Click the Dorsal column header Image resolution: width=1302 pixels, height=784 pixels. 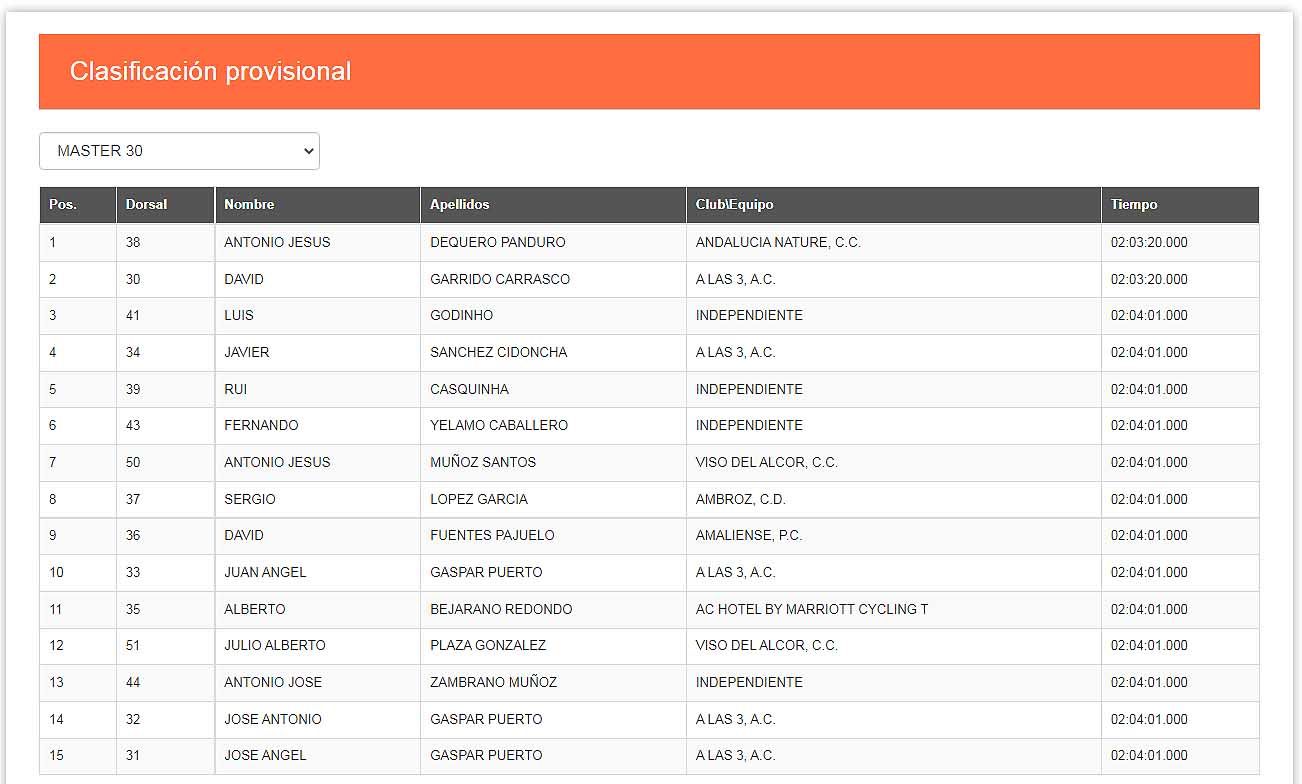[165, 204]
